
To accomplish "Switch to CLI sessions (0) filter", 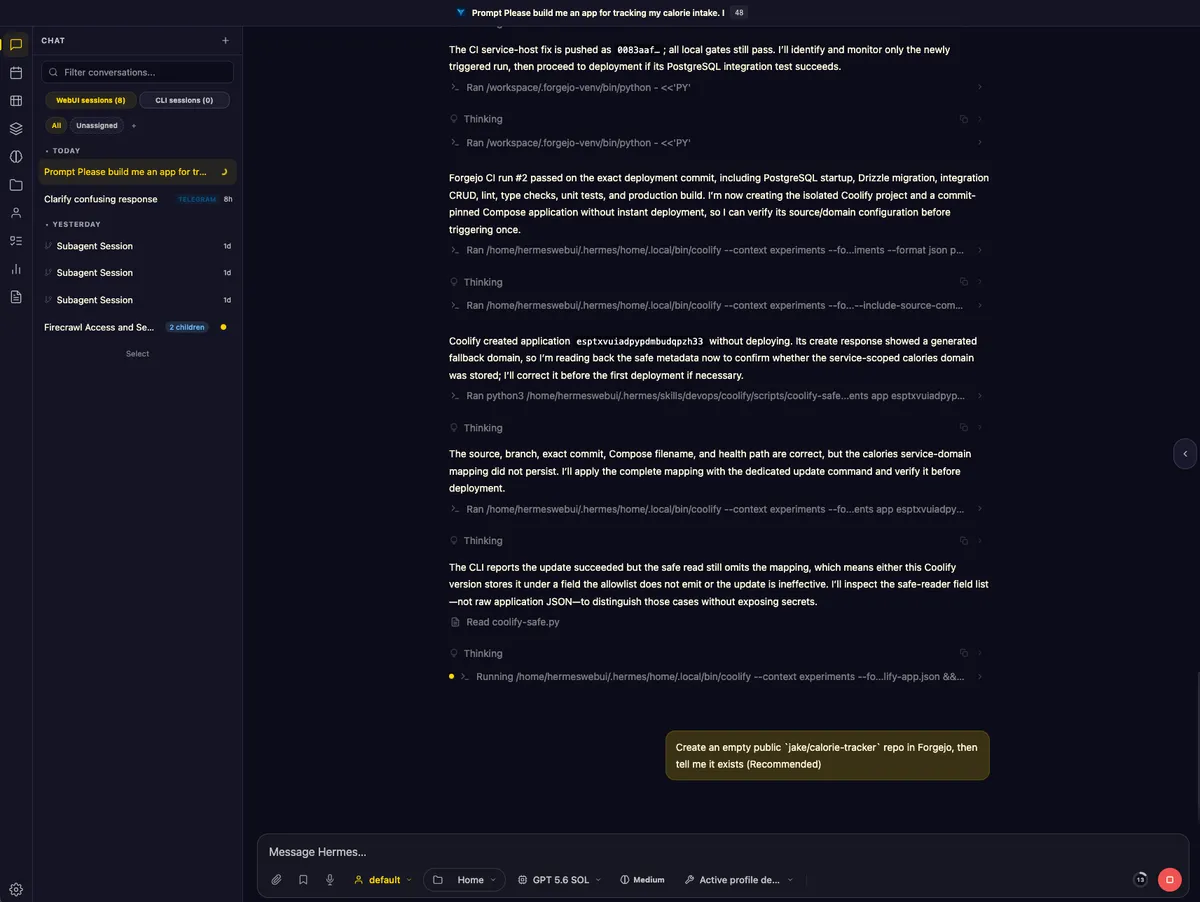I will (184, 100).
